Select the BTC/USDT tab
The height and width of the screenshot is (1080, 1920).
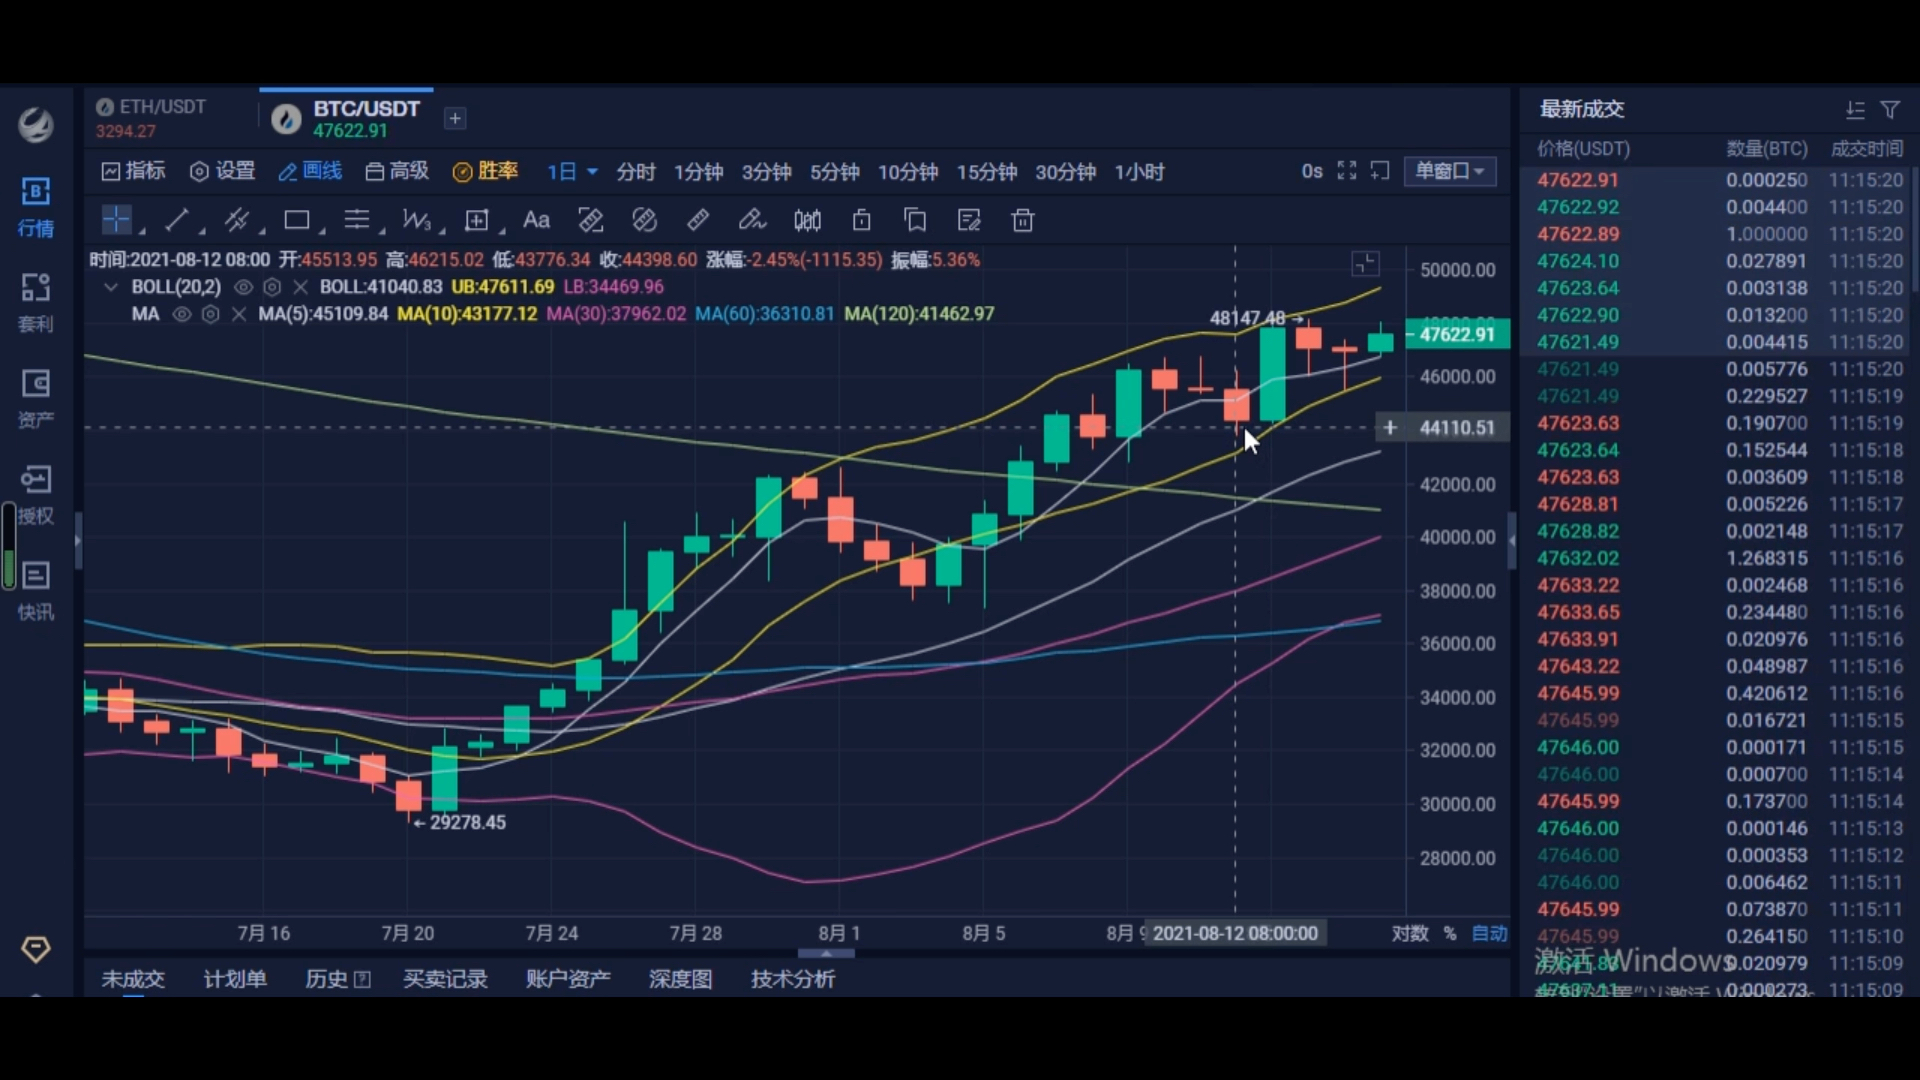point(346,118)
